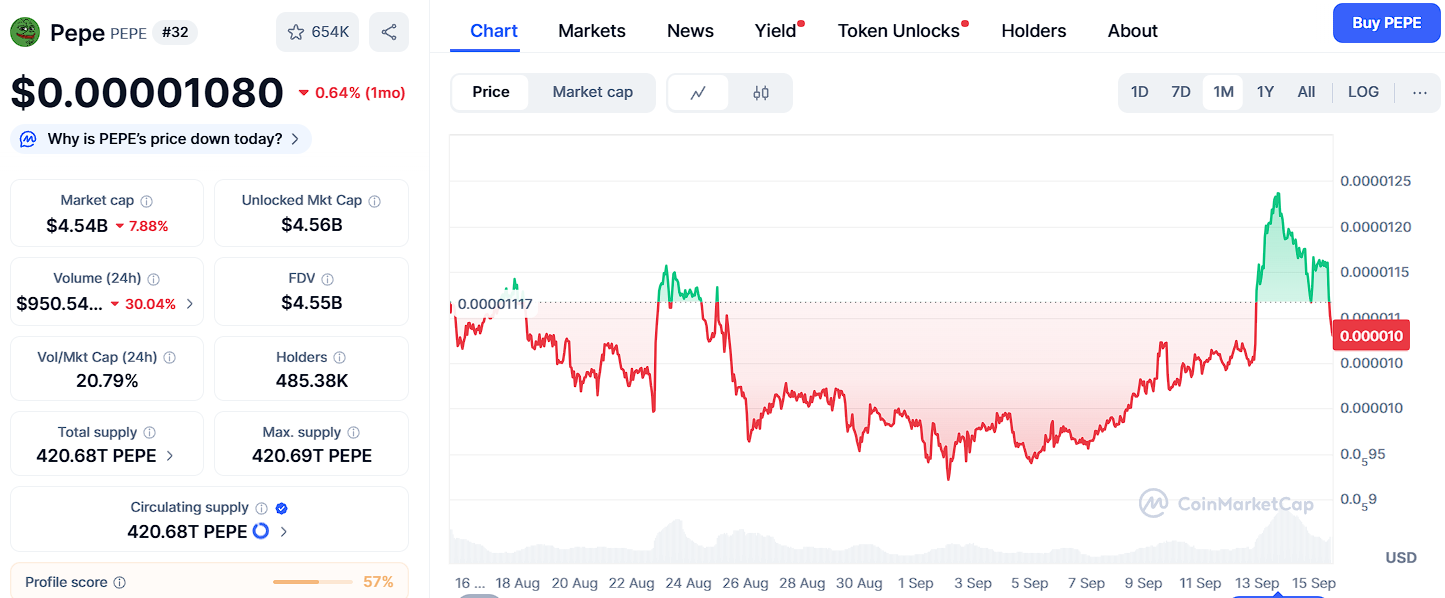Screen dimensions: 1445x598
Task: Click the 0.000010 current price label
Action: coord(1371,336)
